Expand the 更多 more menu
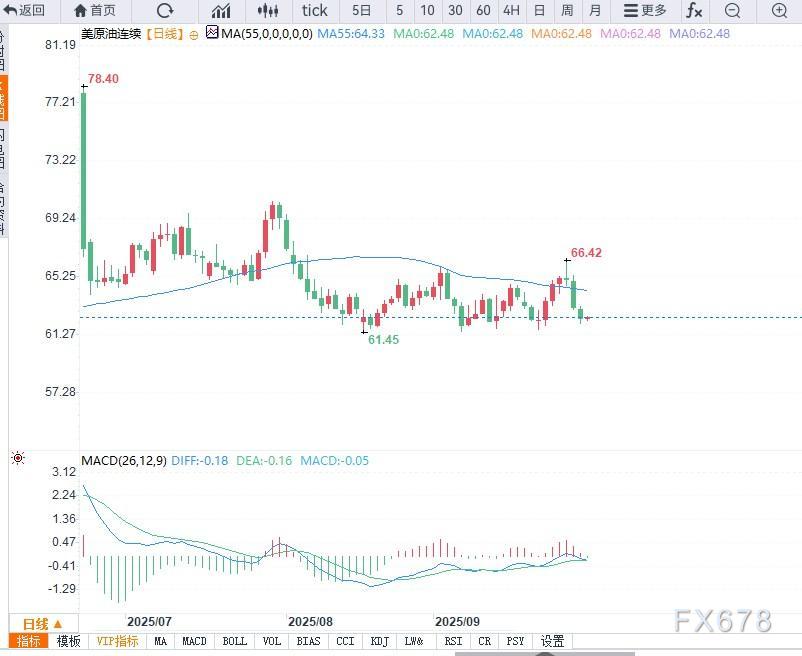Screen dimensions: 802x656 (644, 11)
